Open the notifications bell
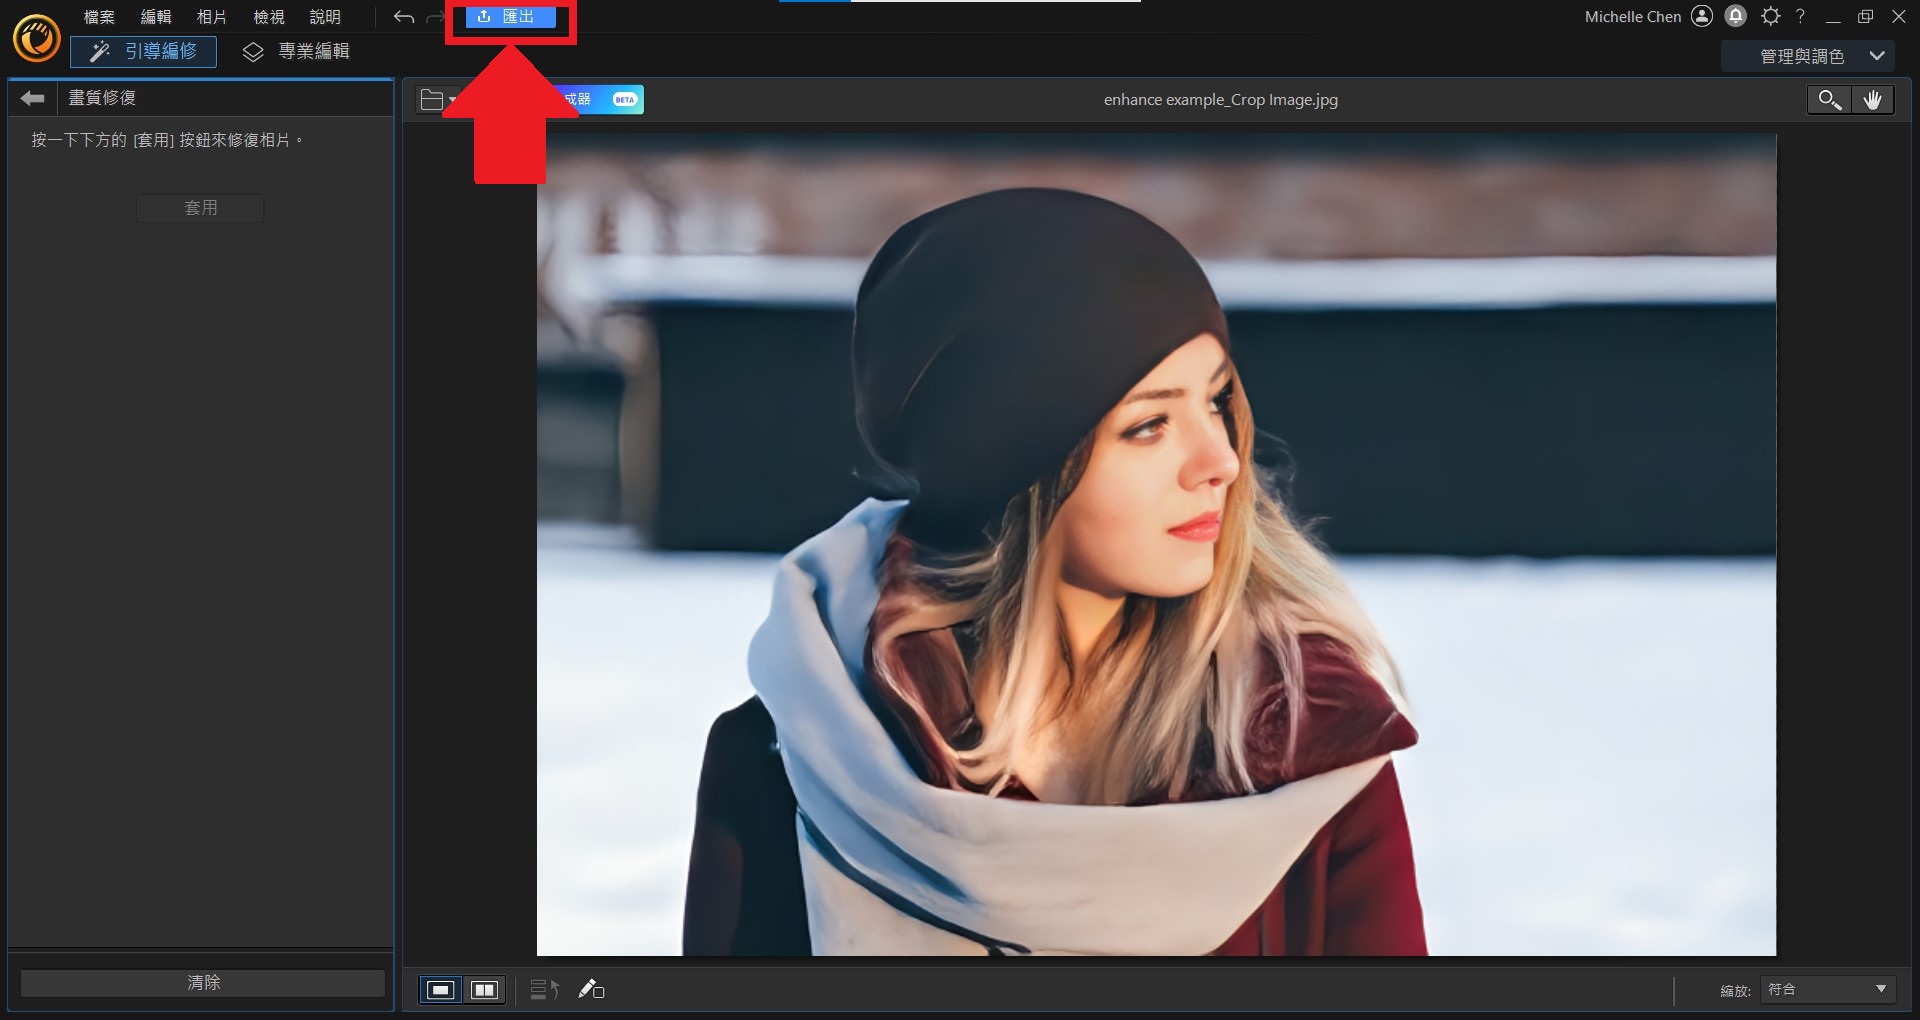 click(x=1736, y=16)
